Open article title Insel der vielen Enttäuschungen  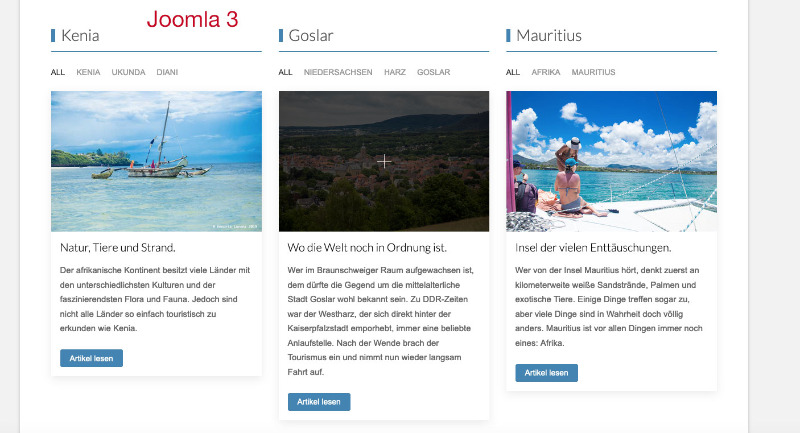pyautogui.click(x=593, y=248)
